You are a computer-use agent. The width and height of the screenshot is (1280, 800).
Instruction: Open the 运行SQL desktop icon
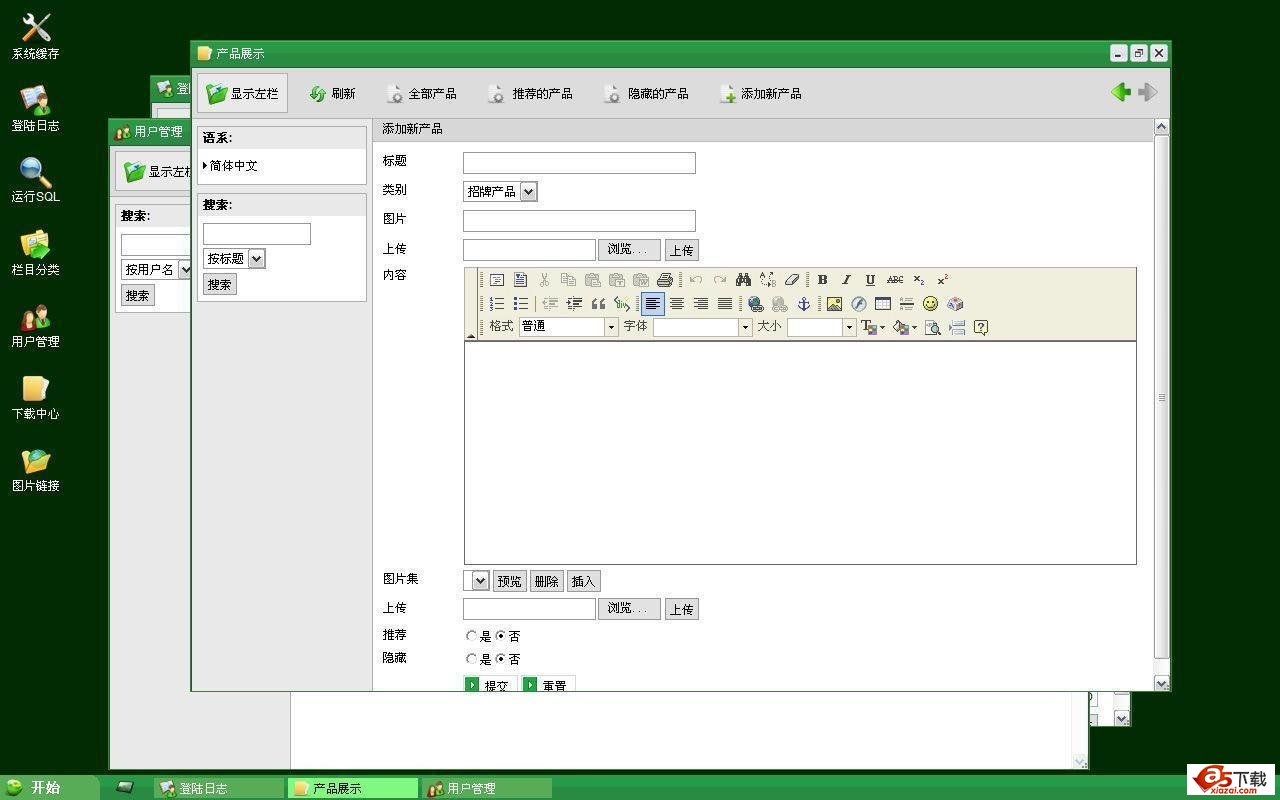tap(35, 180)
